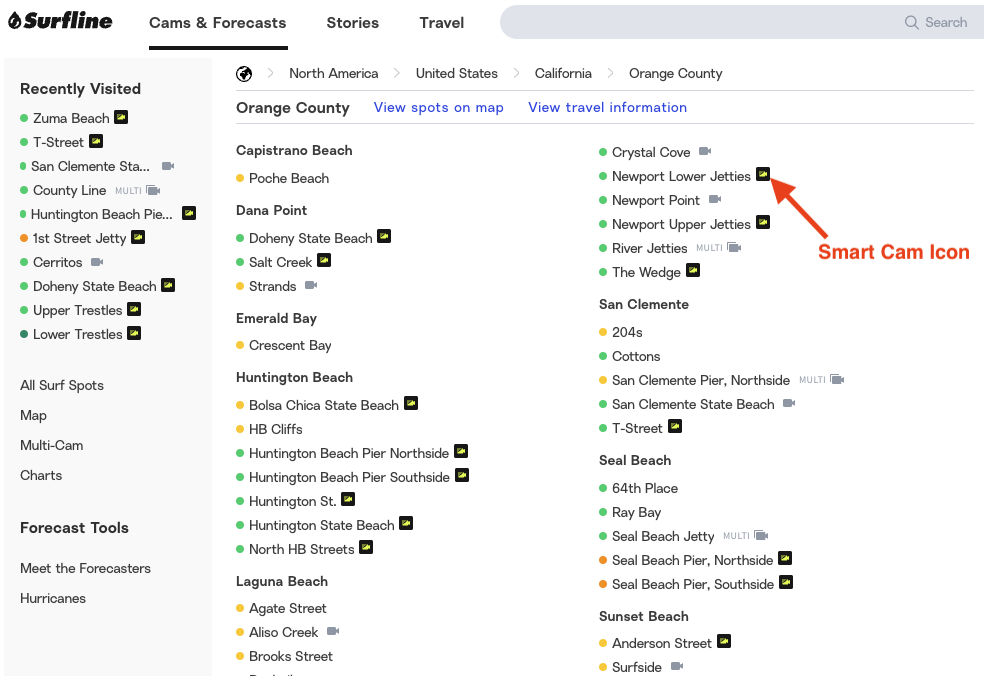Image resolution: width=984 pixels, height=681 pixels.
Task: Open Seal Beach Pier, Northside spot
Action: [692, 560]
